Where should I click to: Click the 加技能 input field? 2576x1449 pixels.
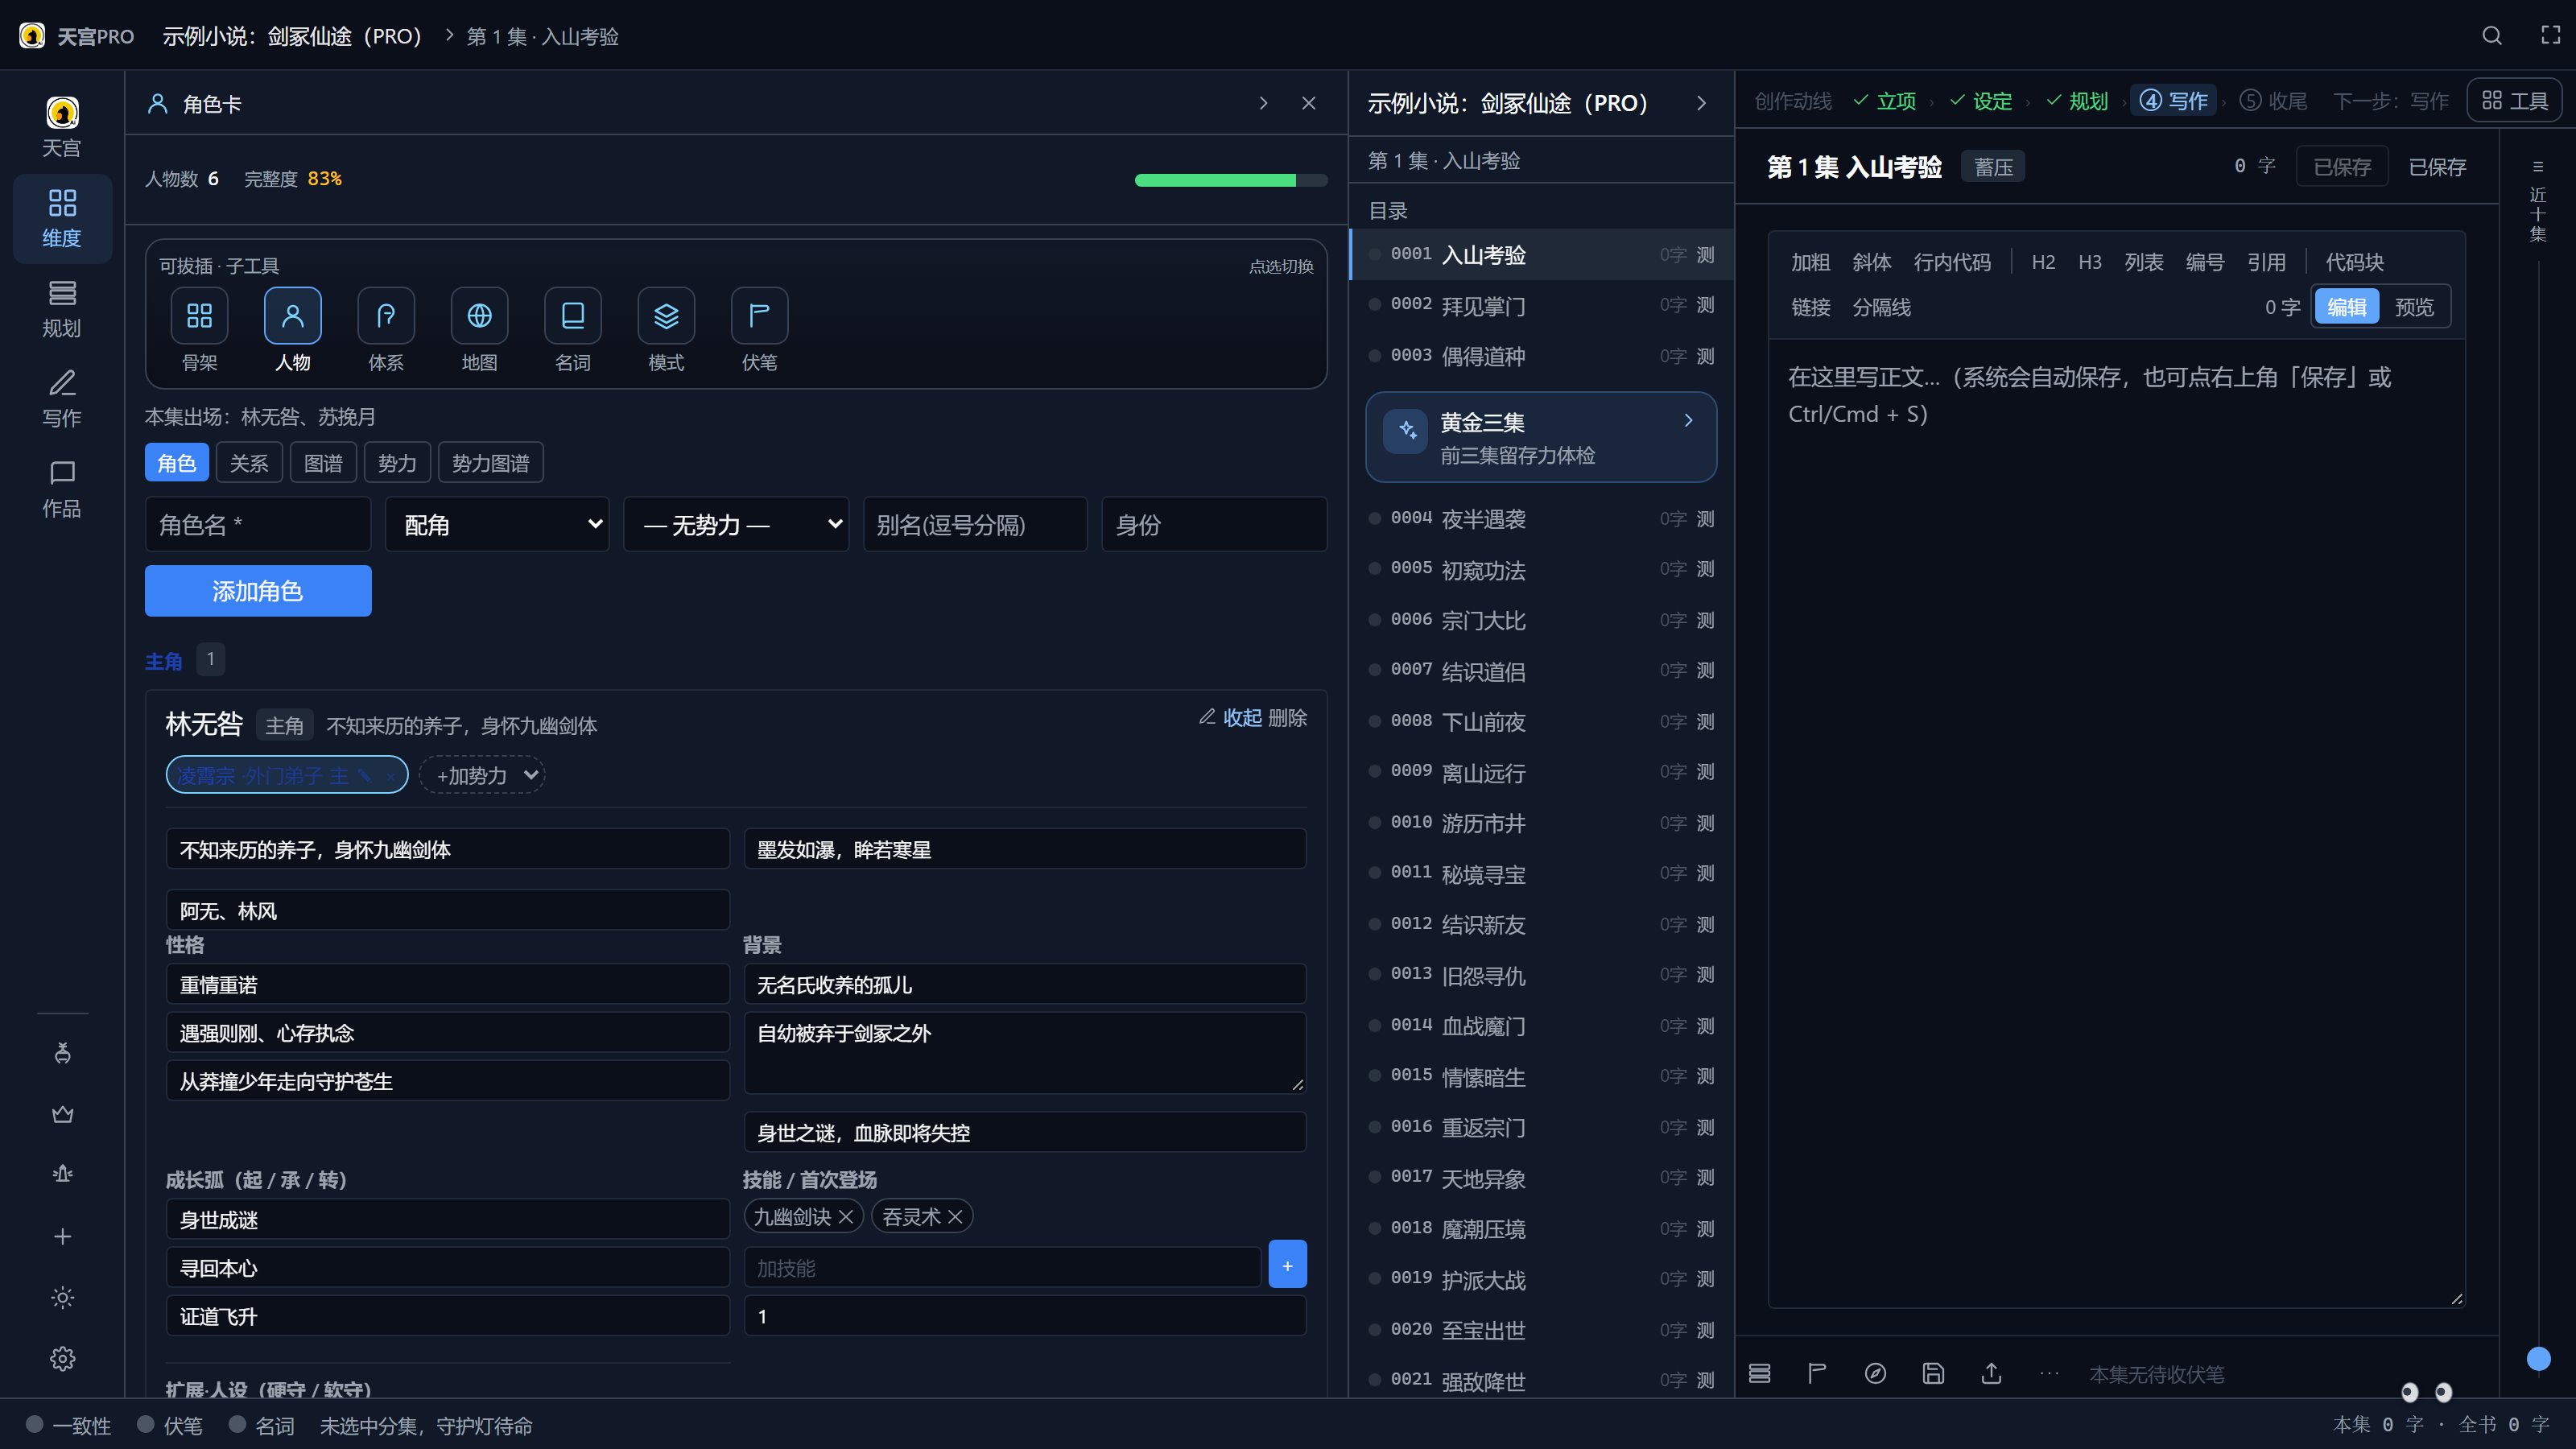pos(1002,1267)
